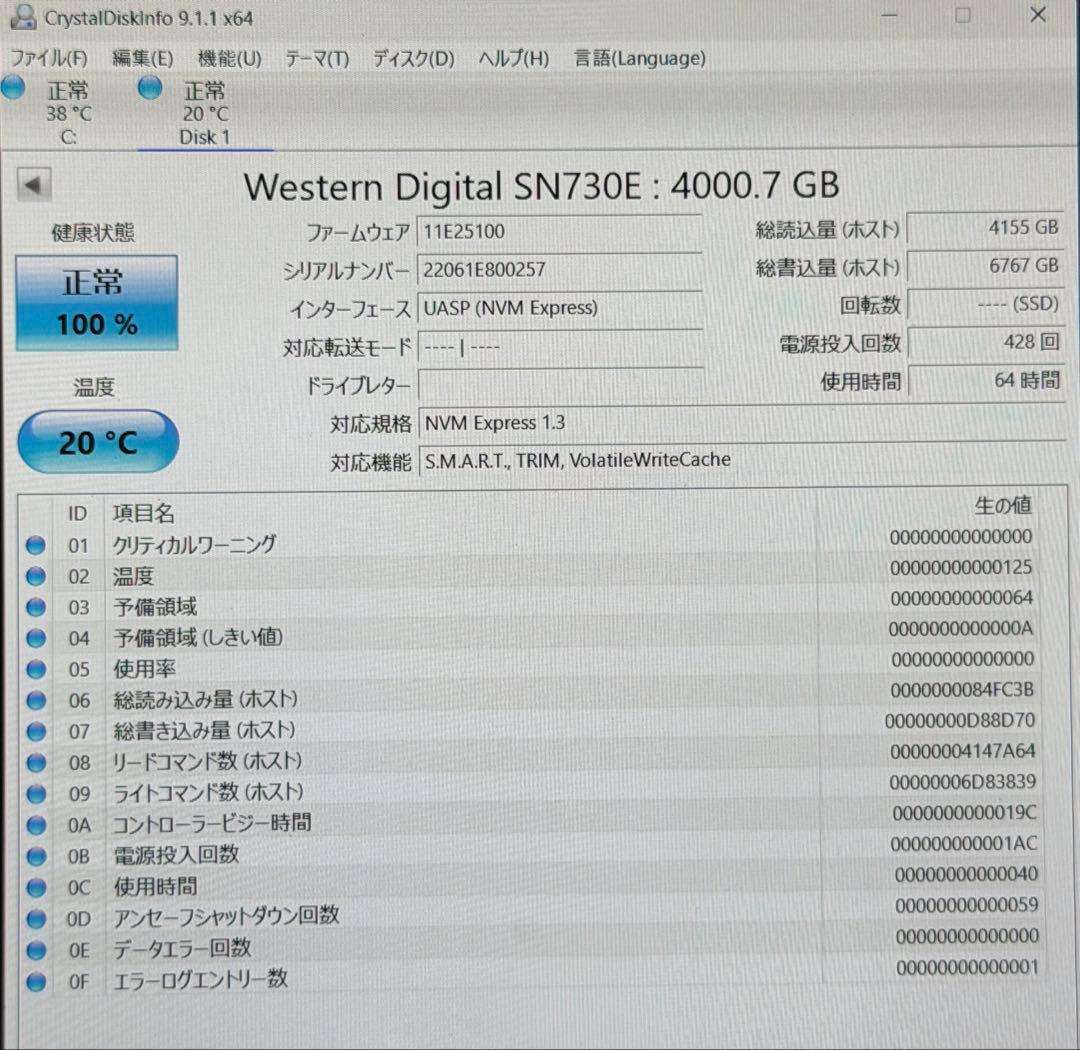Go to previous disk with left arrow
This screenshot has width=1080, height=1050.
pos(34,185)
